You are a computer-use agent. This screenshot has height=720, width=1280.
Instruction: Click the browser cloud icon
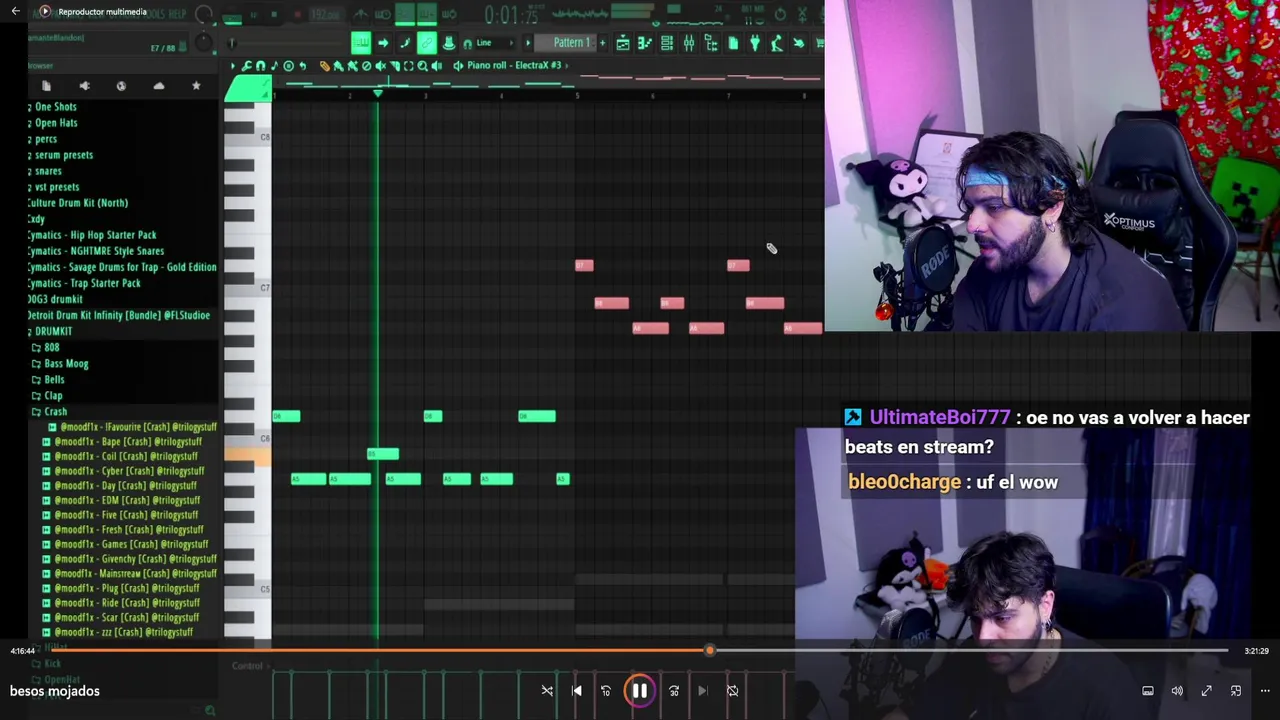coord(158,86)
